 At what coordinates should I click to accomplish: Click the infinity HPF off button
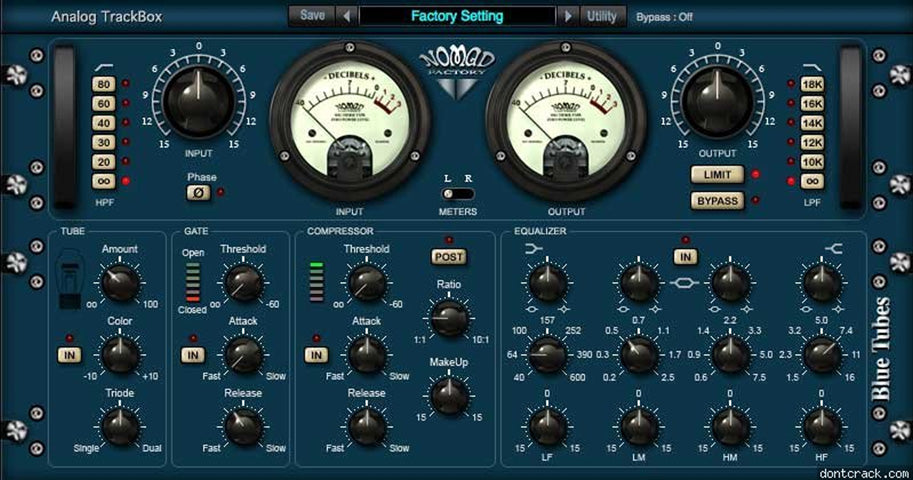(x=103, y=181)
